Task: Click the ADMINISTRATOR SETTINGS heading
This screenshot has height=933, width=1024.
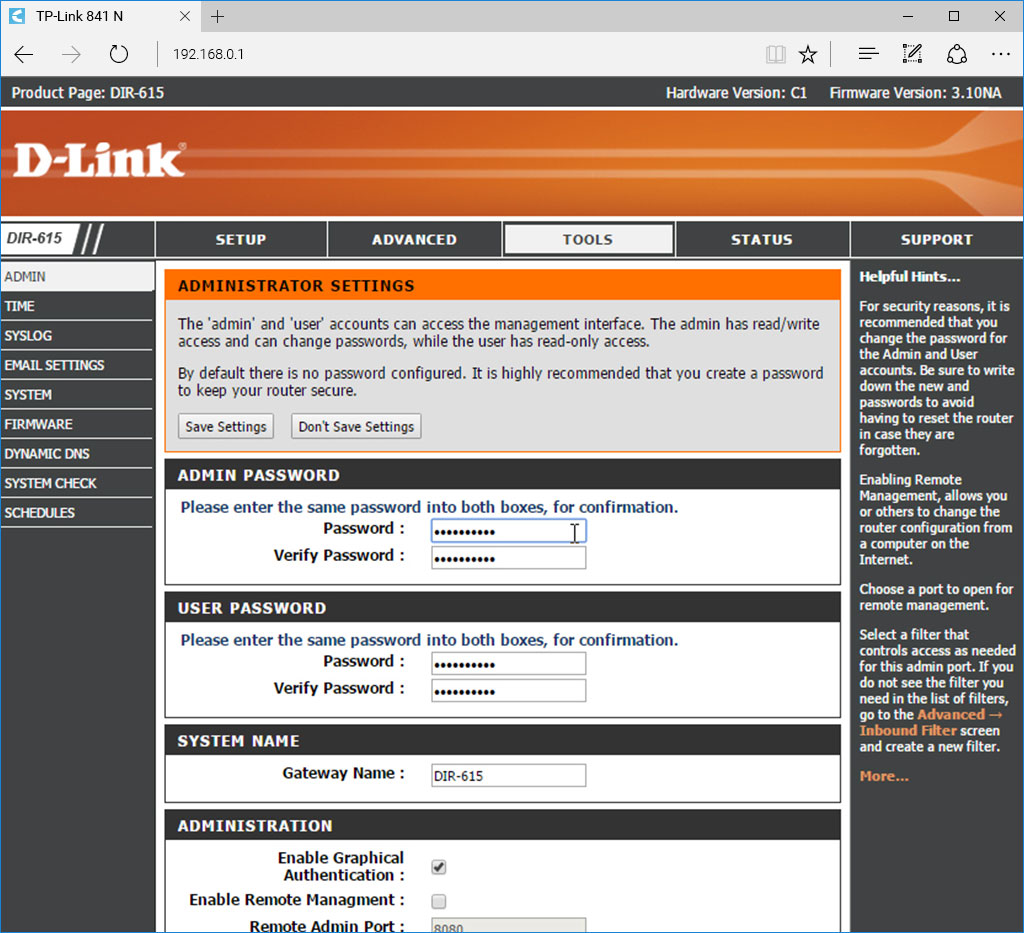Action: coord(296,286)
